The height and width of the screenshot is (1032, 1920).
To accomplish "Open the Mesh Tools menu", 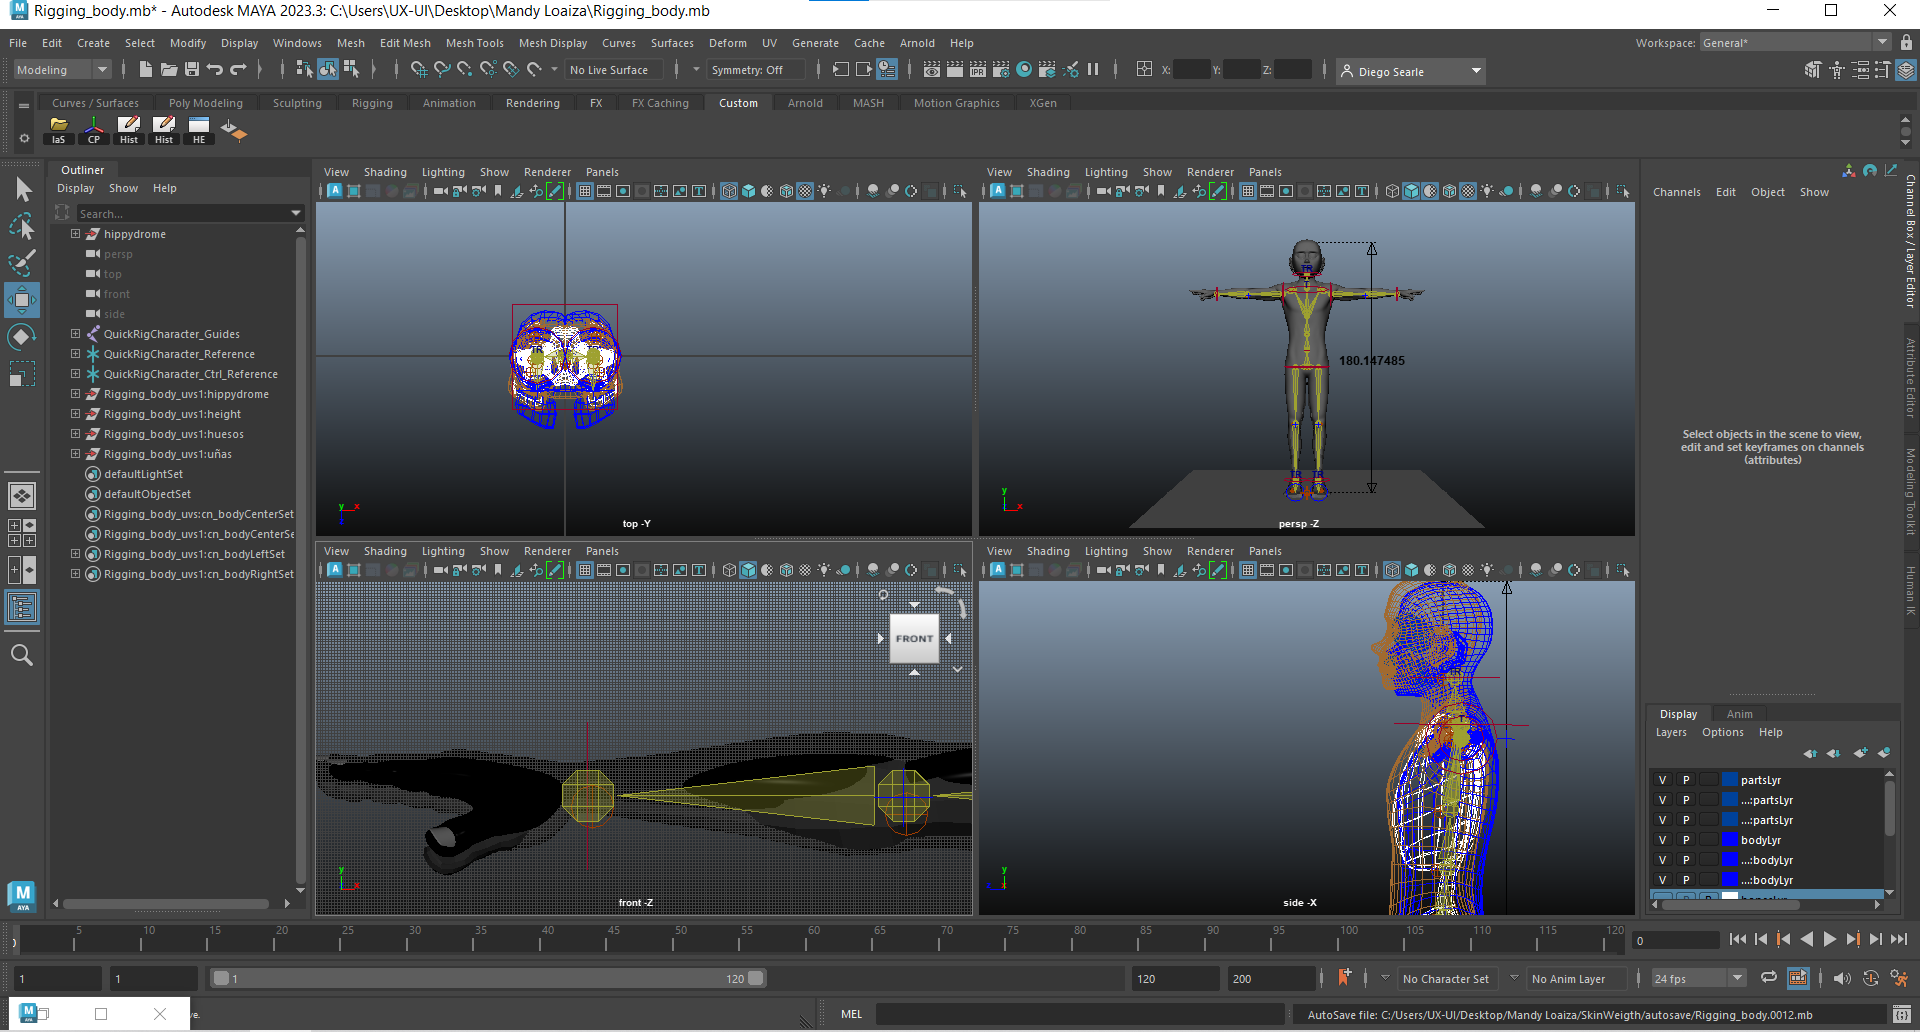I will point(474,43).
